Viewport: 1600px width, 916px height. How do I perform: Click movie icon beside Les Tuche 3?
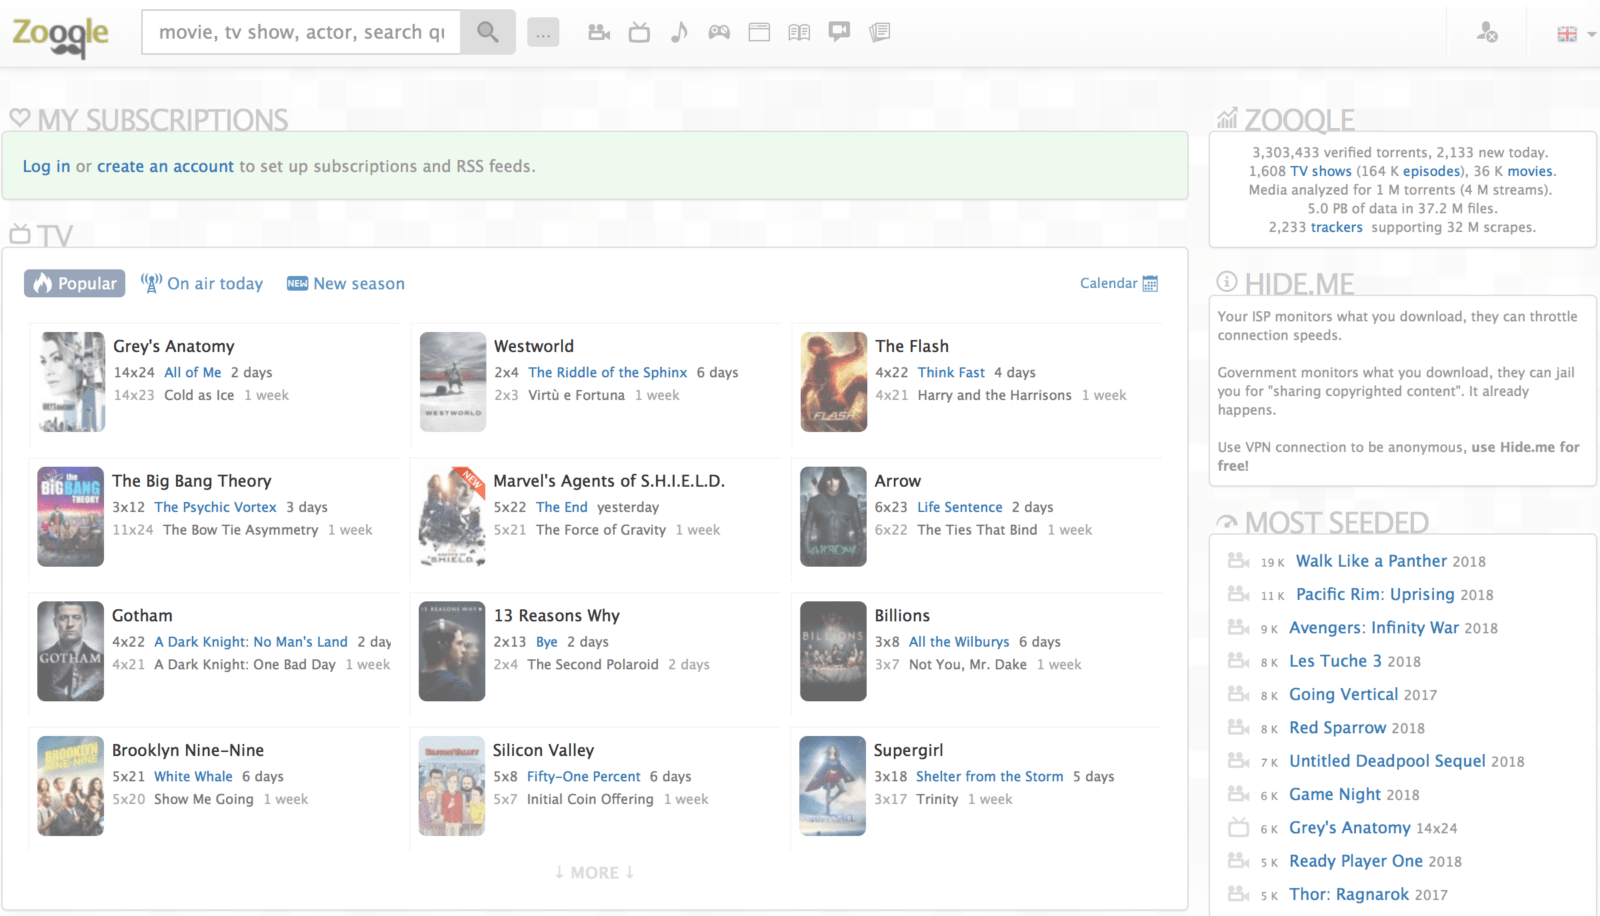click(x=1238, y=661)
